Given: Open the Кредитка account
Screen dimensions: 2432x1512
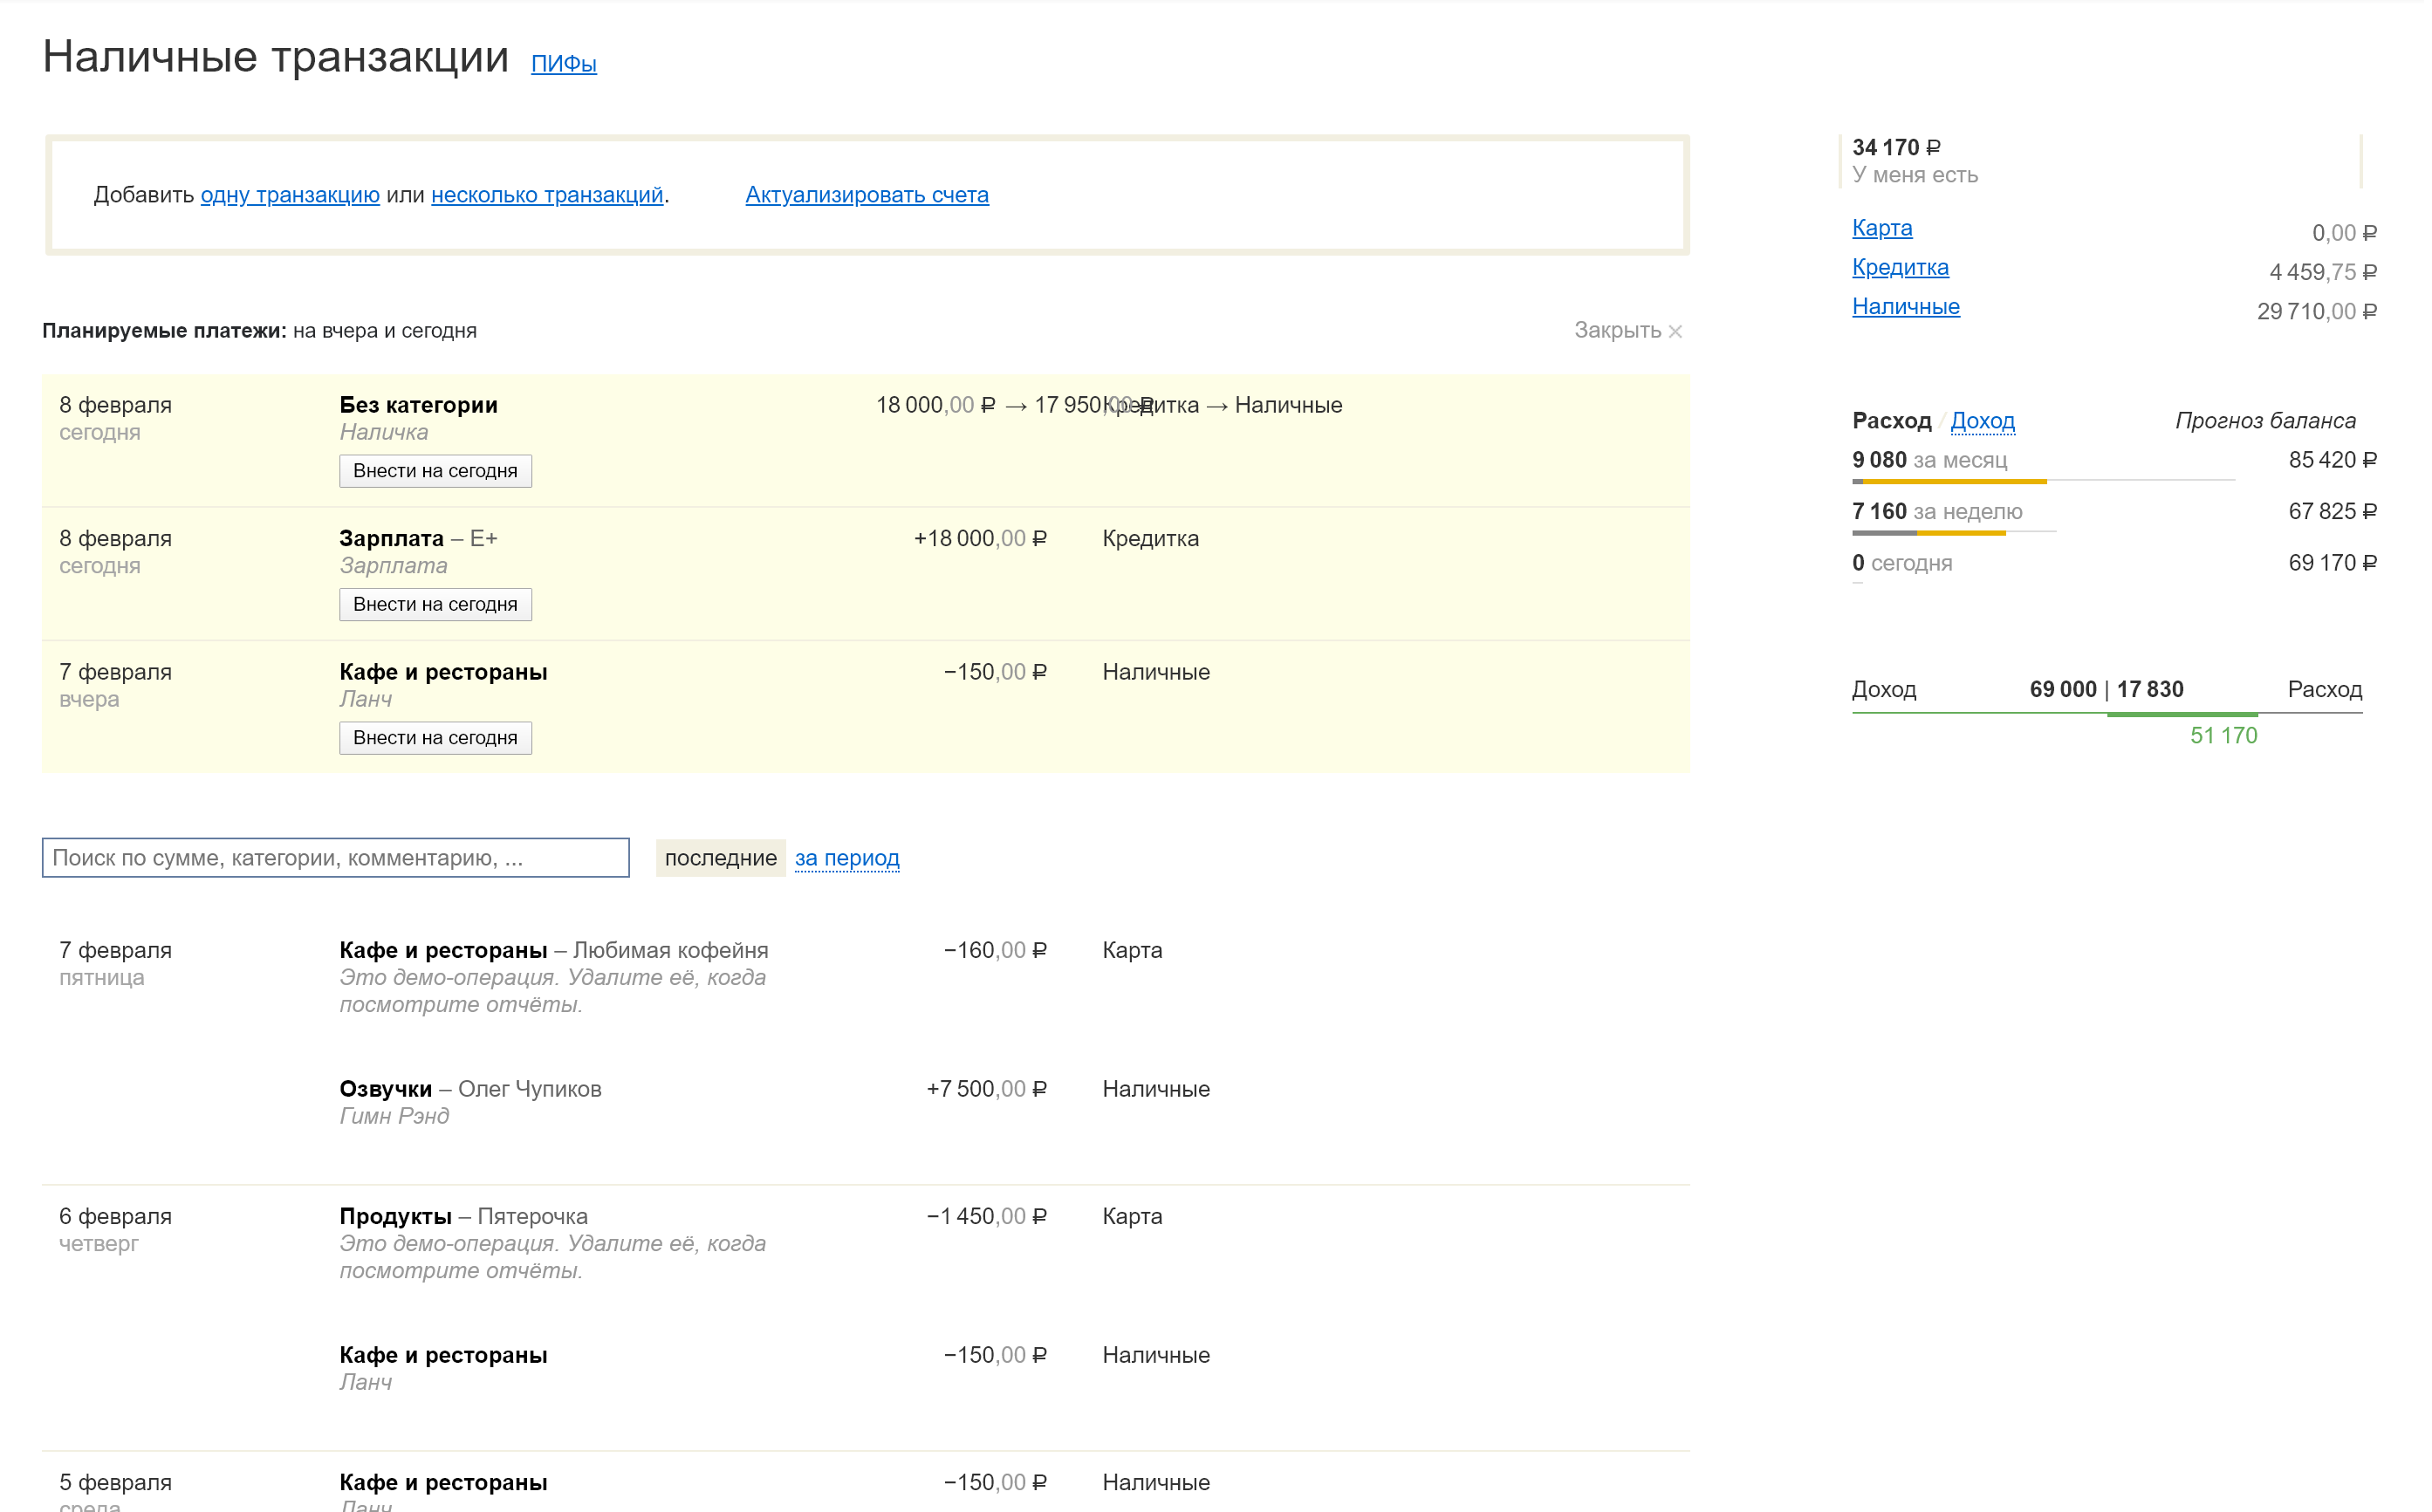Looking at the screenshot, I should tap(1899, 267).
